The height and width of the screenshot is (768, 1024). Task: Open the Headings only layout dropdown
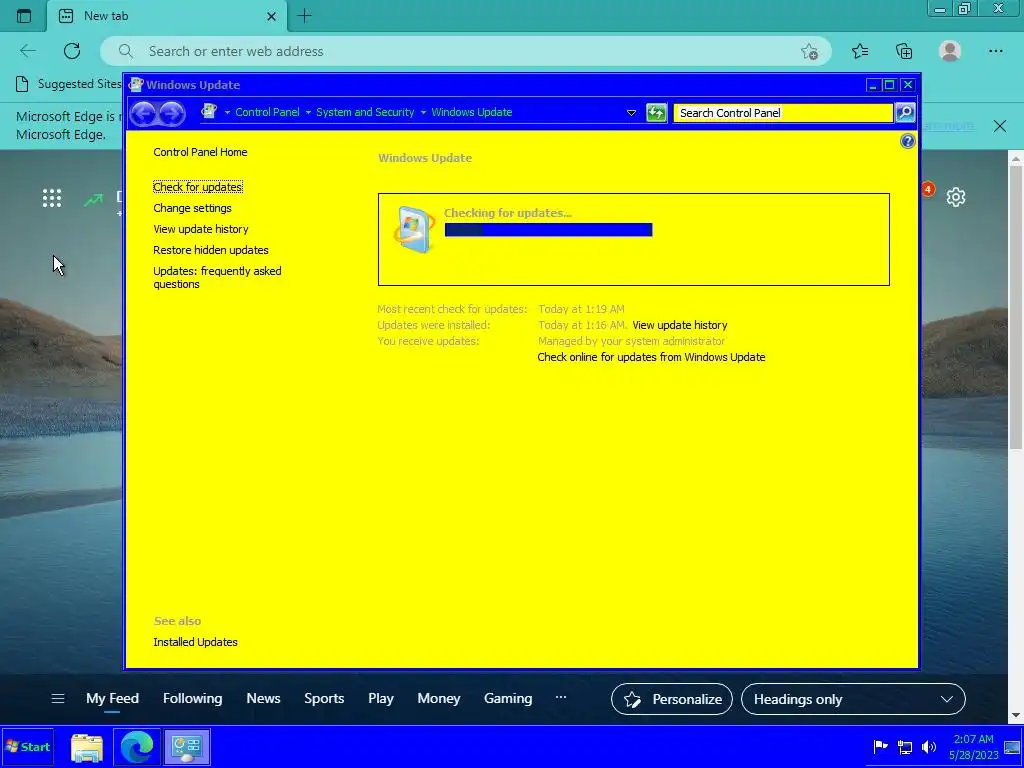(x=853, y=699)
